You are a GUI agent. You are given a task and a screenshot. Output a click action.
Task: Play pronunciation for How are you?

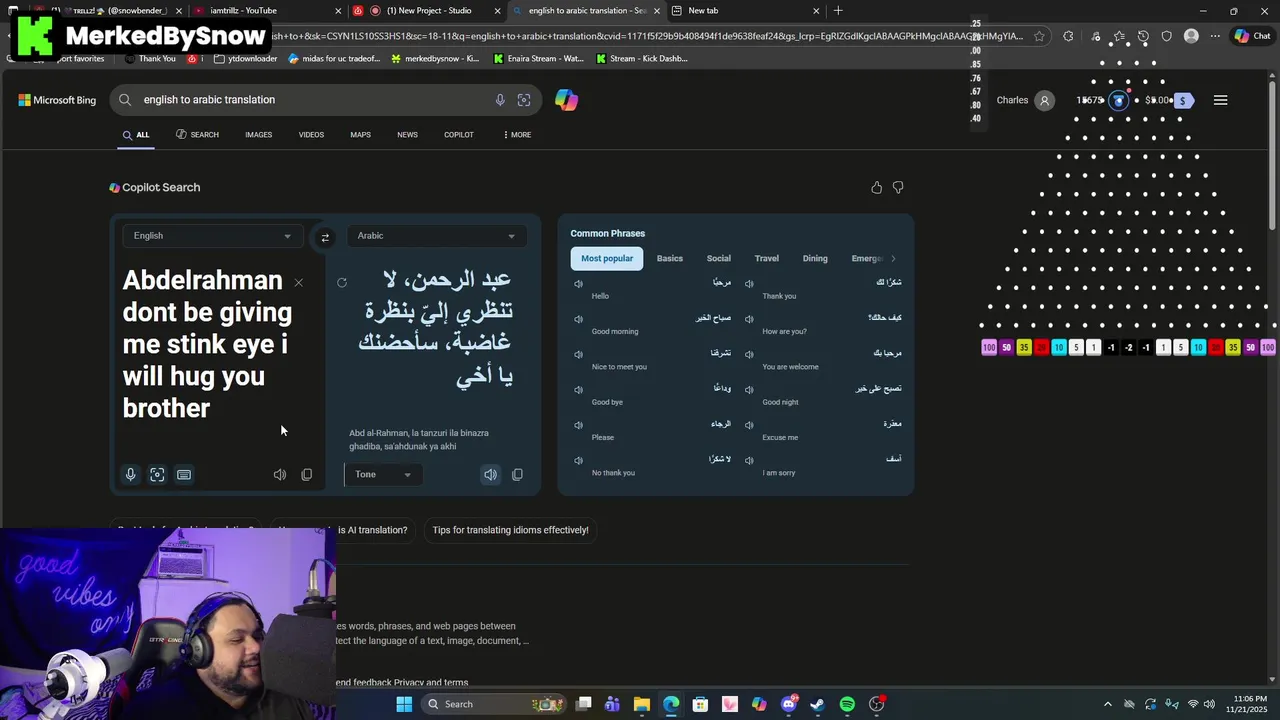[x=749, y=319]
